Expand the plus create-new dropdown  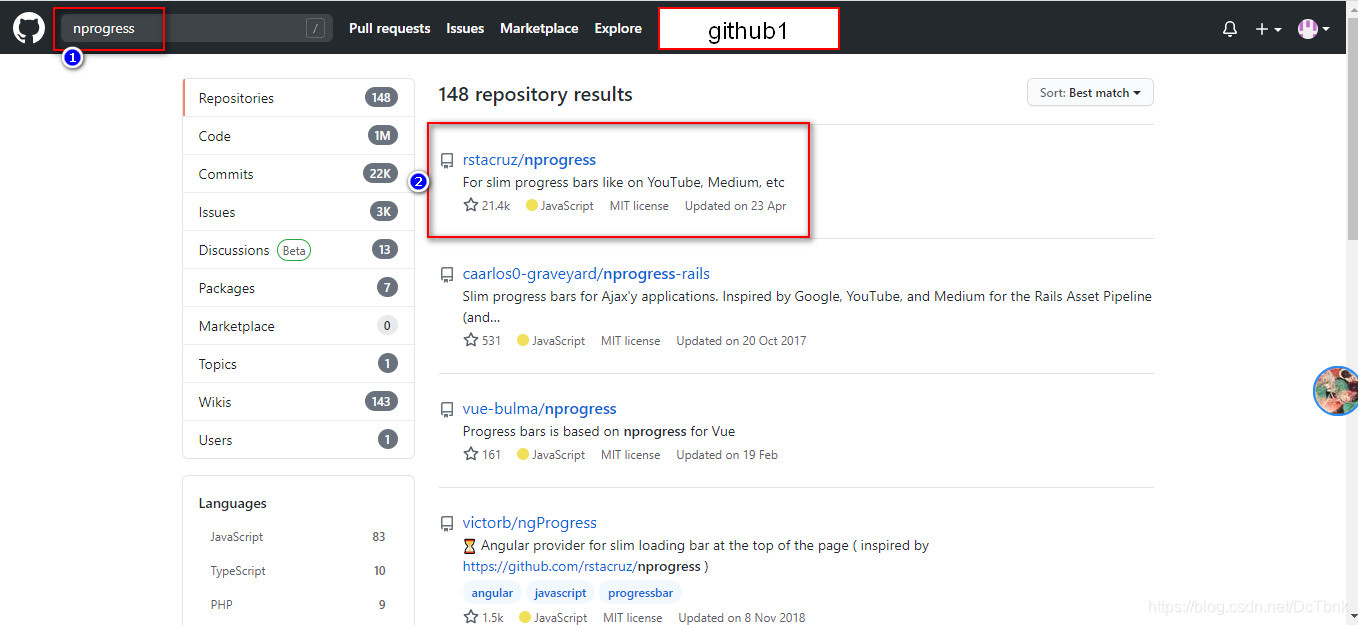pyautogui.click(x=1268, y=29)
